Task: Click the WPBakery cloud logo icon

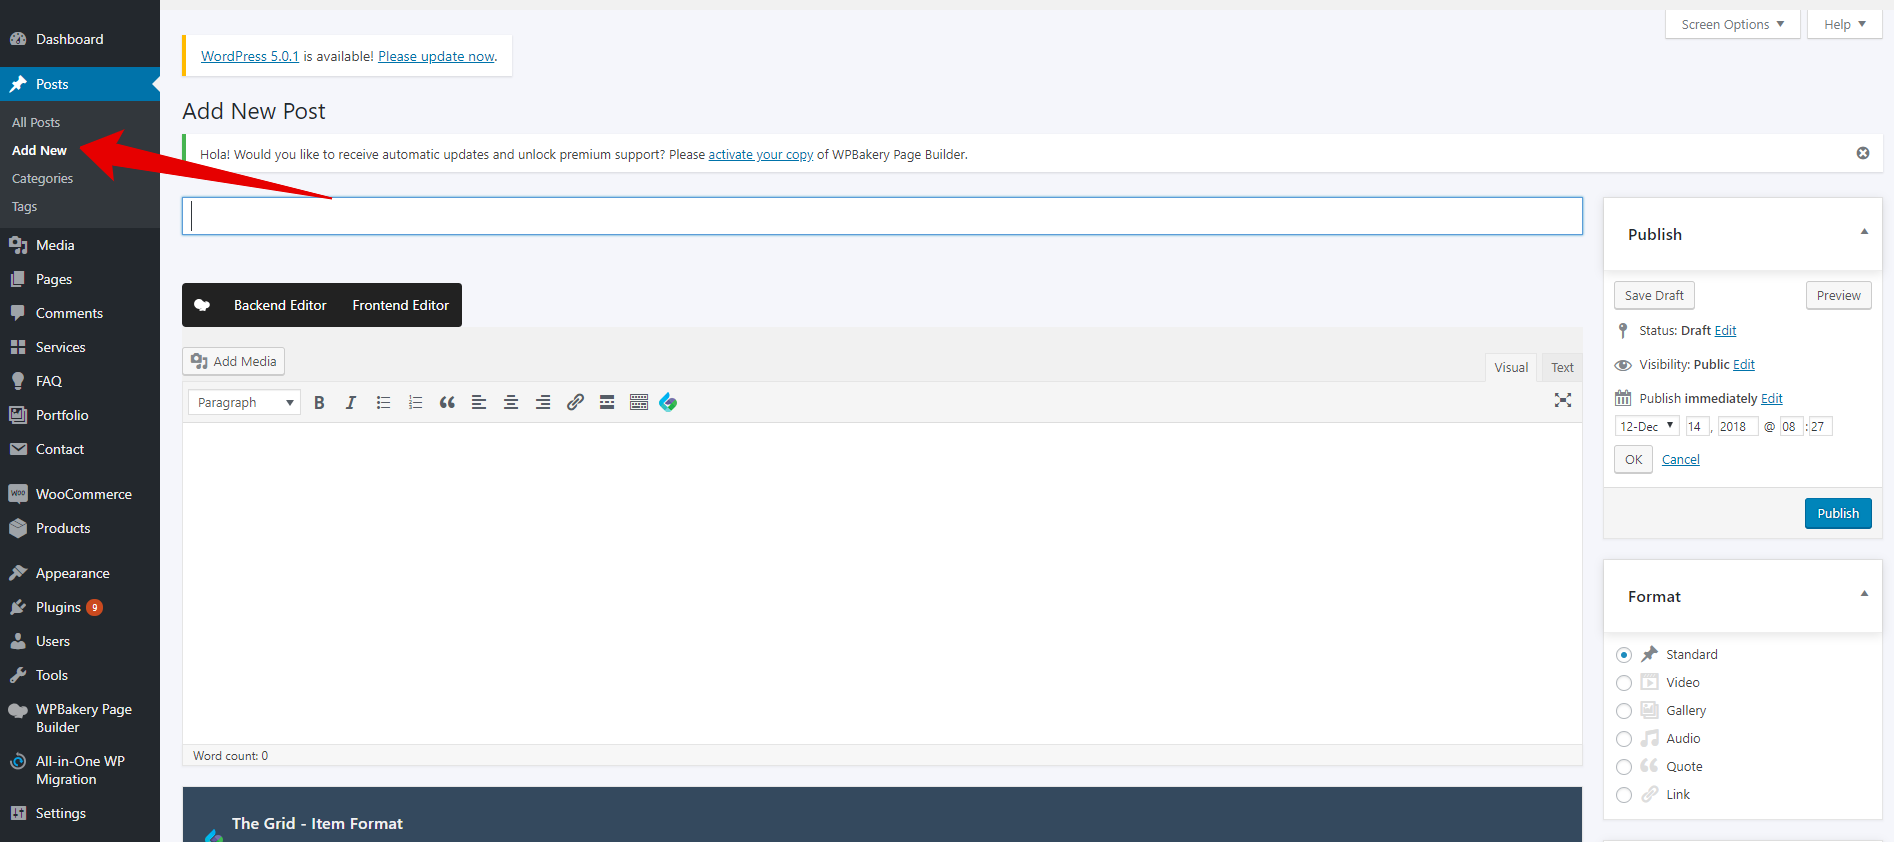Action: pyautogui.click(x=202, y=305)
